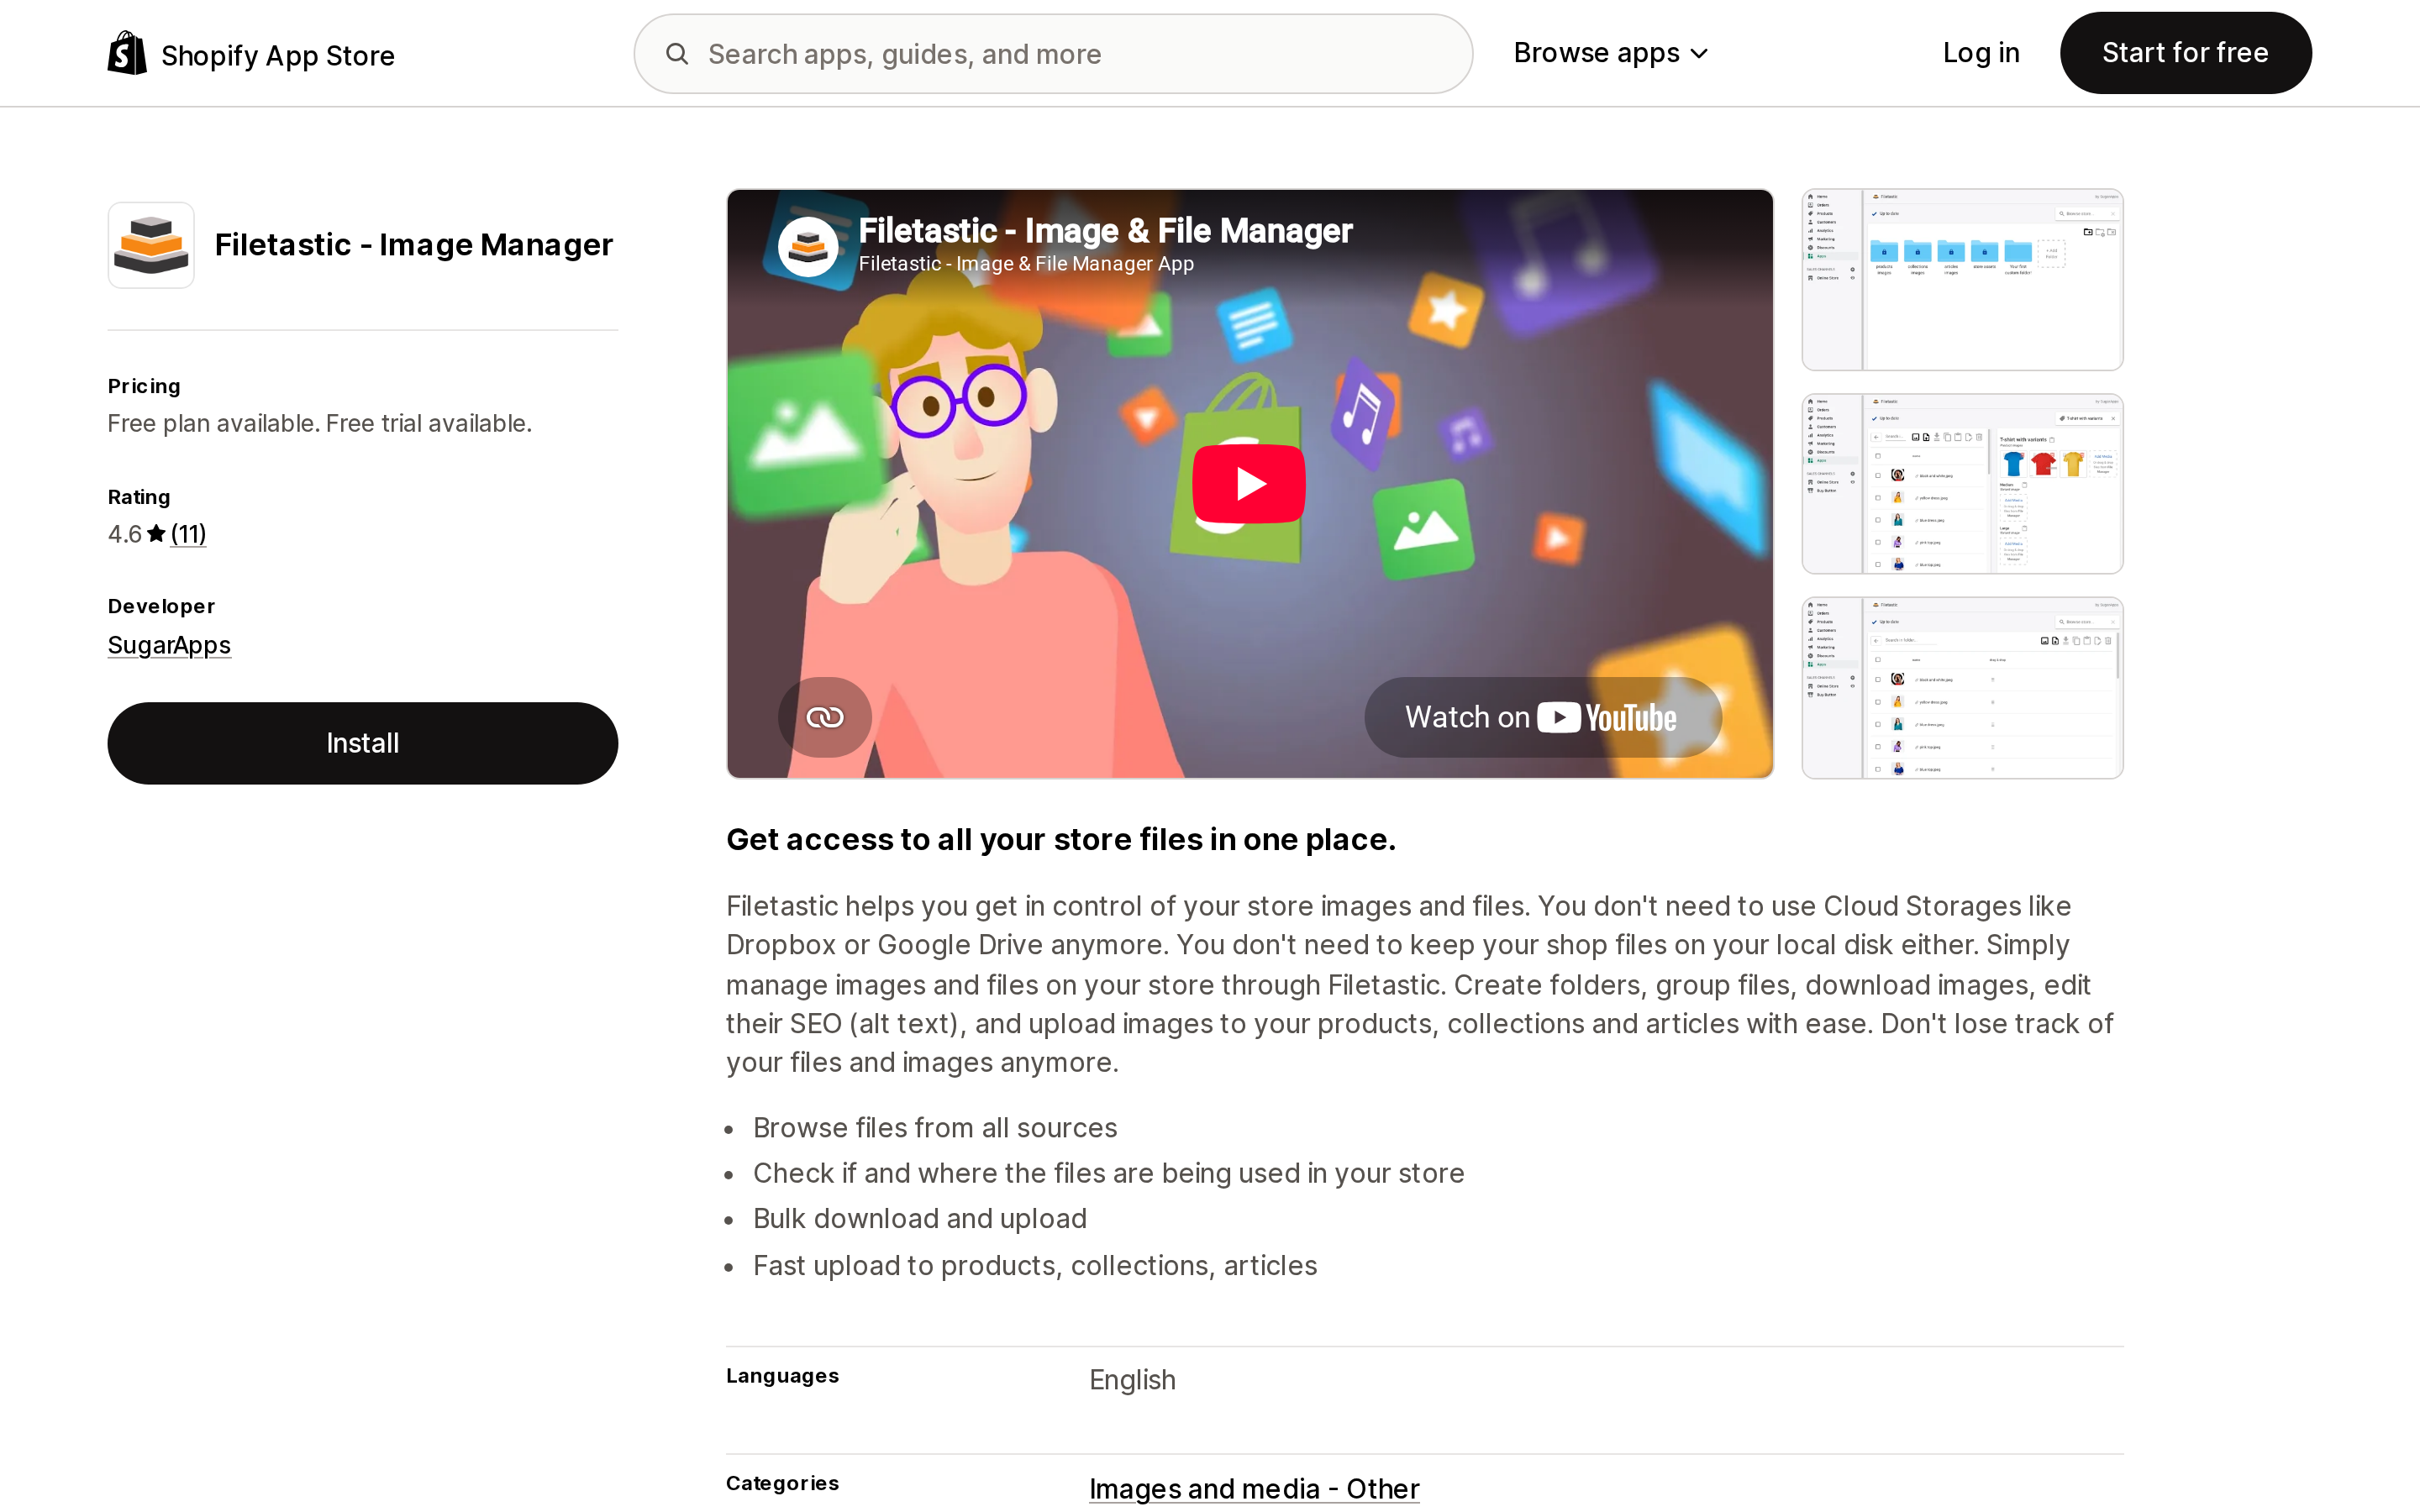The image size is (2420, 1512).
Task: Expand the Browse apps dropdown
Action: pyautogui.click(x=1610, y=53)
